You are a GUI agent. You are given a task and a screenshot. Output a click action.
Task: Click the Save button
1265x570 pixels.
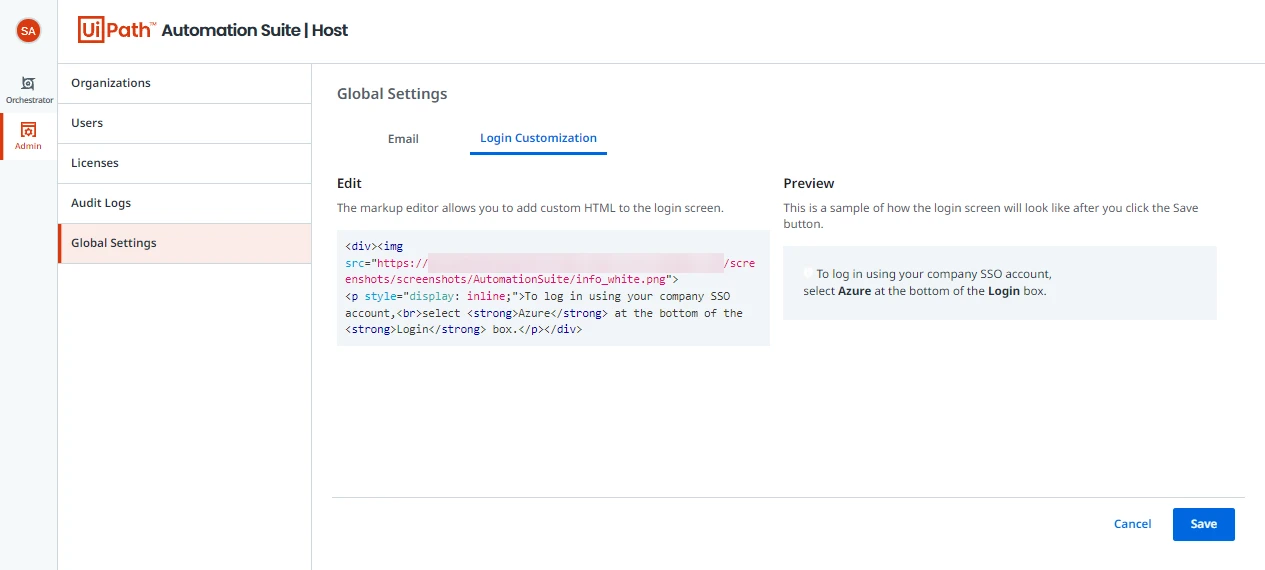pyautogui.click(x=1203, y=524)
